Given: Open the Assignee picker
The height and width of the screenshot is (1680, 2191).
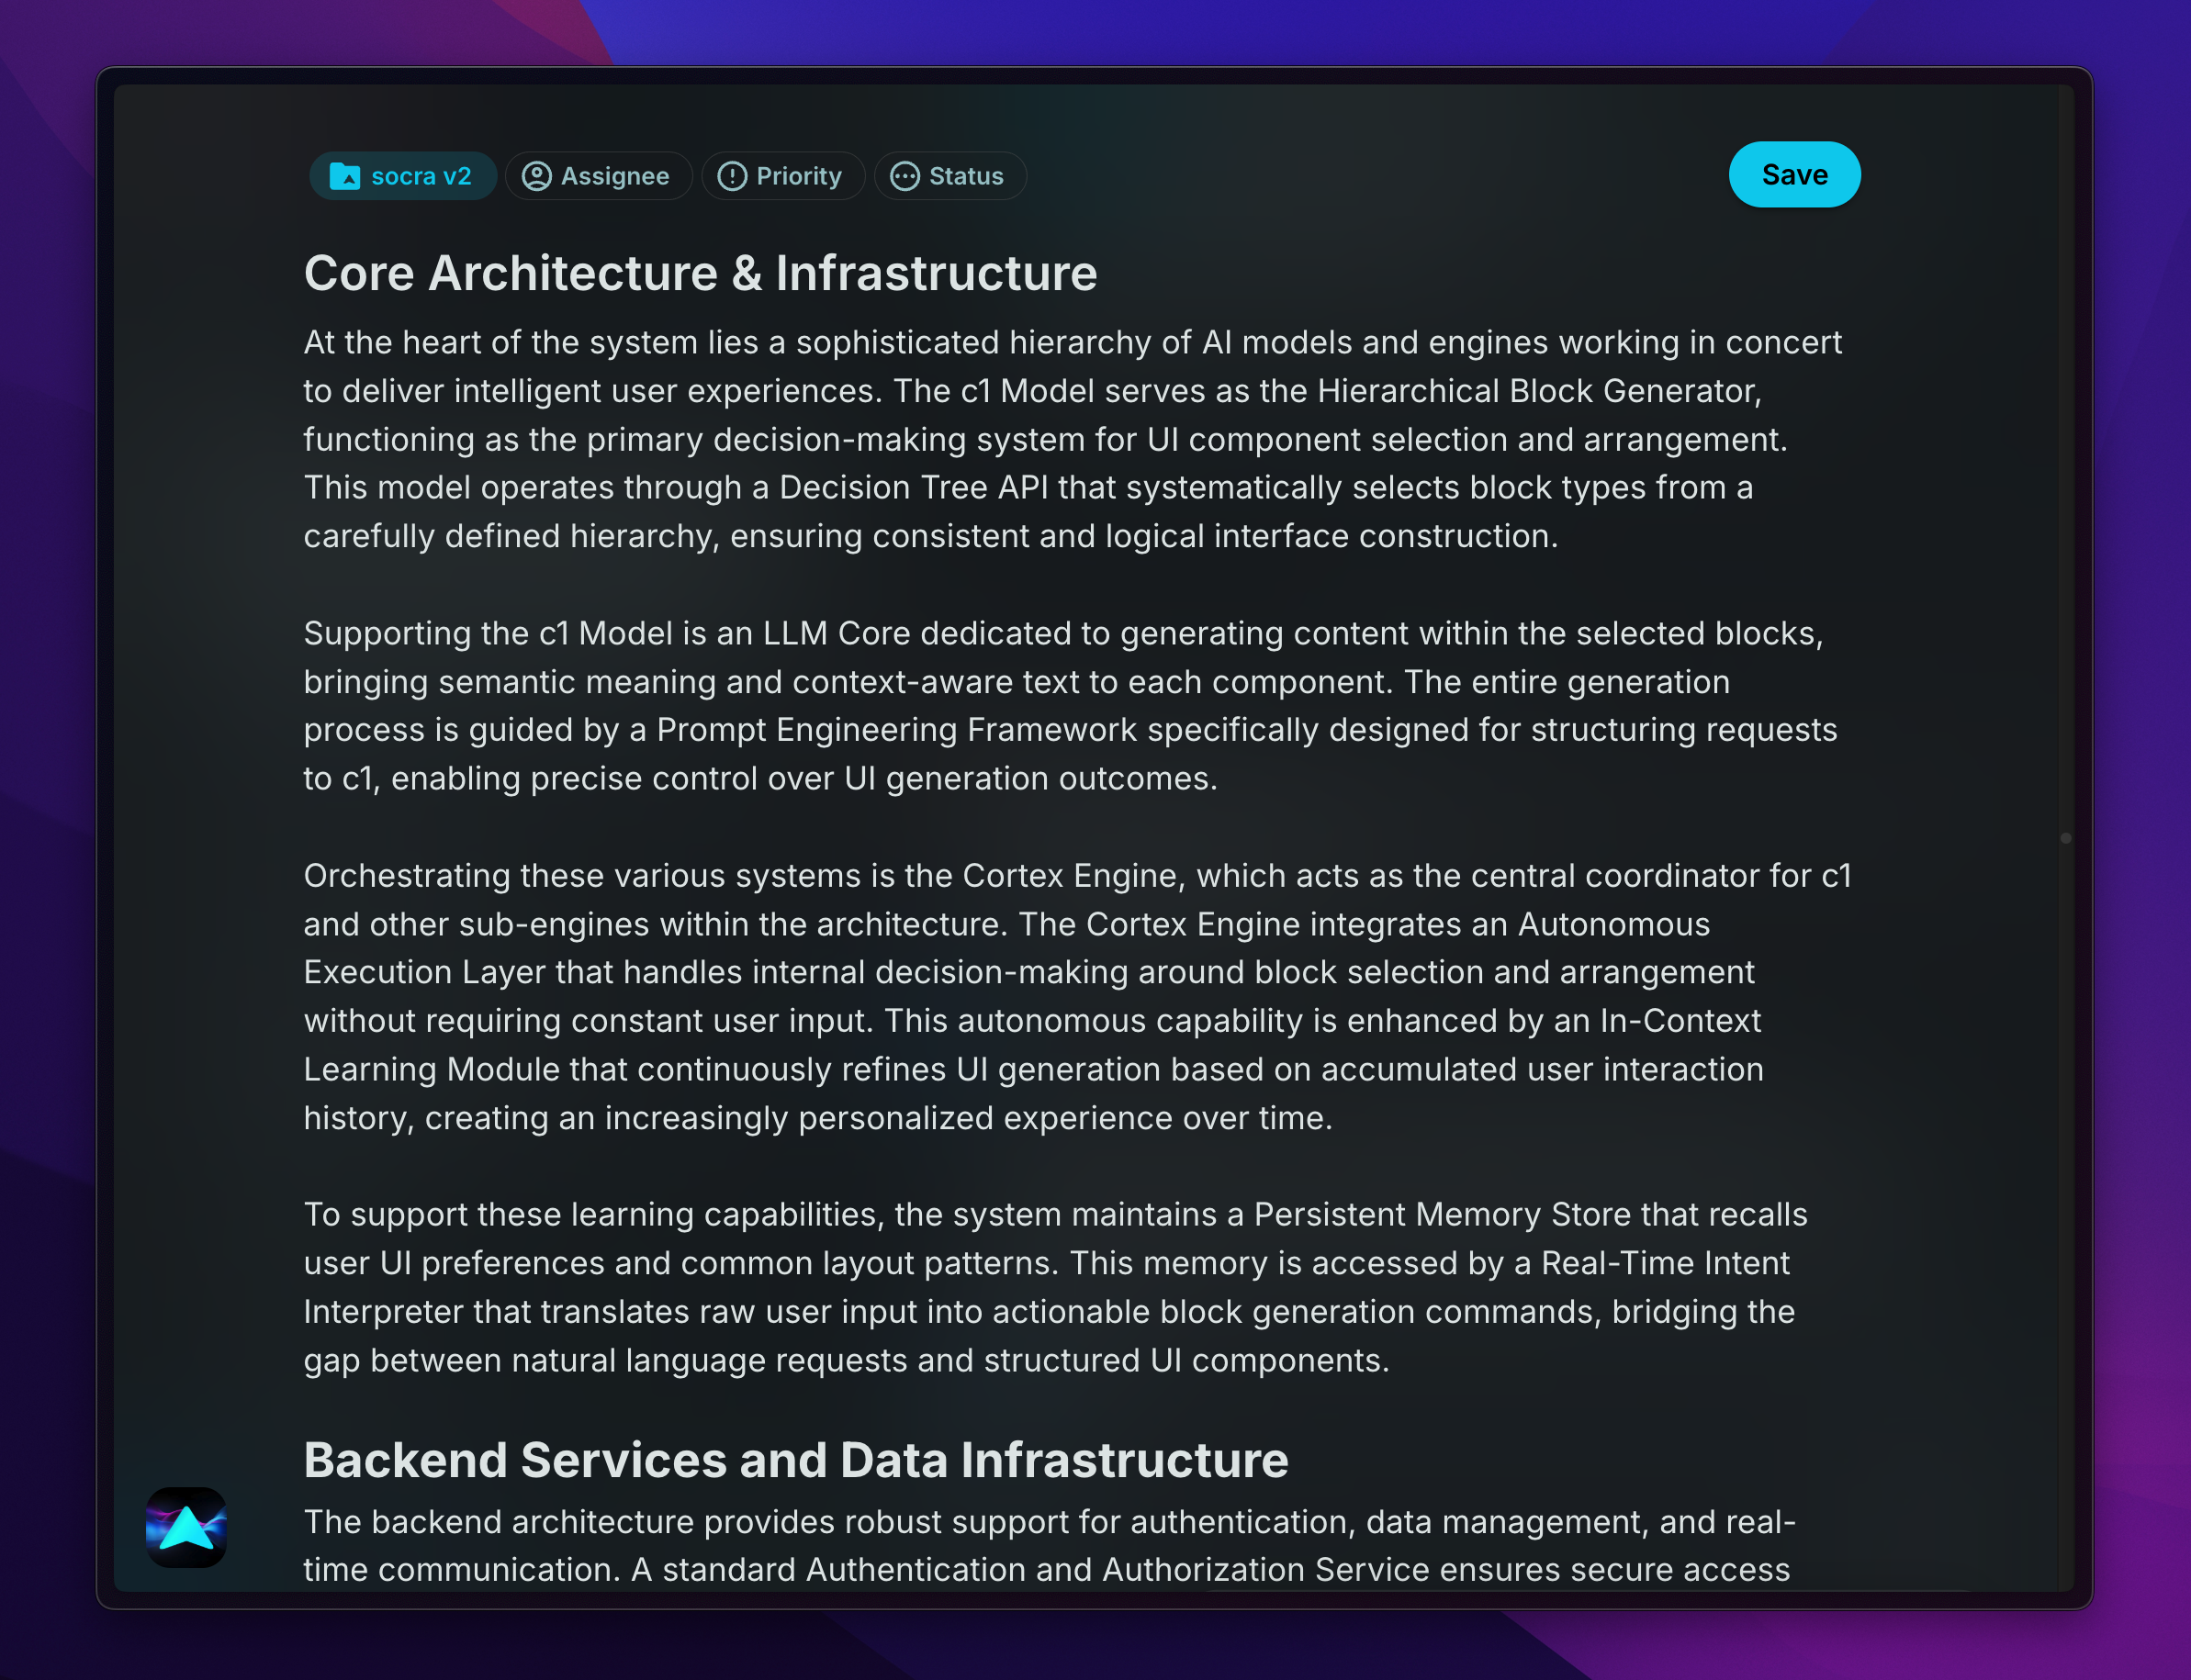Looking at the screenshot, I should coord(614,176).
